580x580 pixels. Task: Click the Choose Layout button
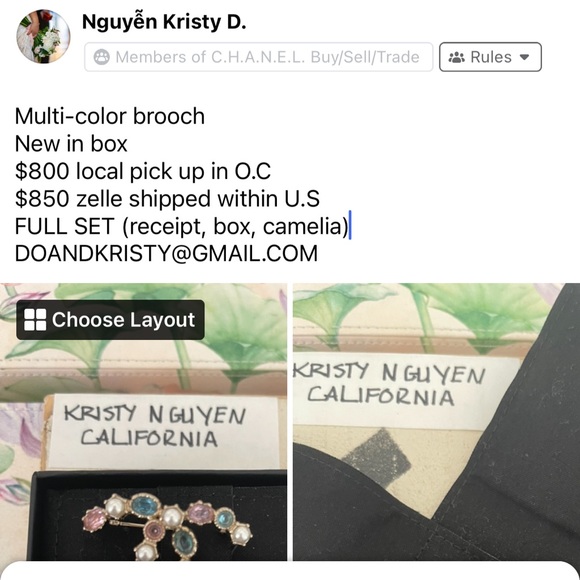coord(110,320)
